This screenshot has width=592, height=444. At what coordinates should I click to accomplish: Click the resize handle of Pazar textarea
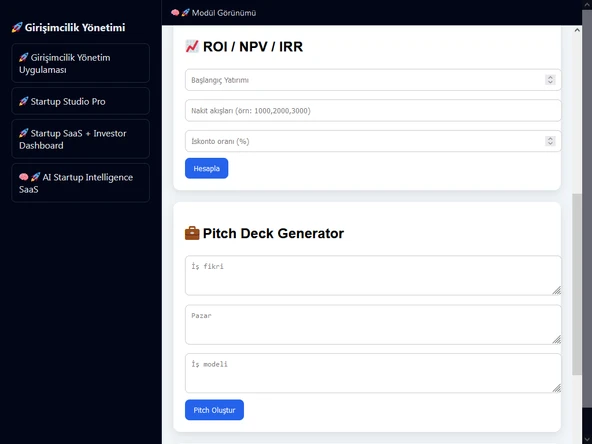click(556, 339)
